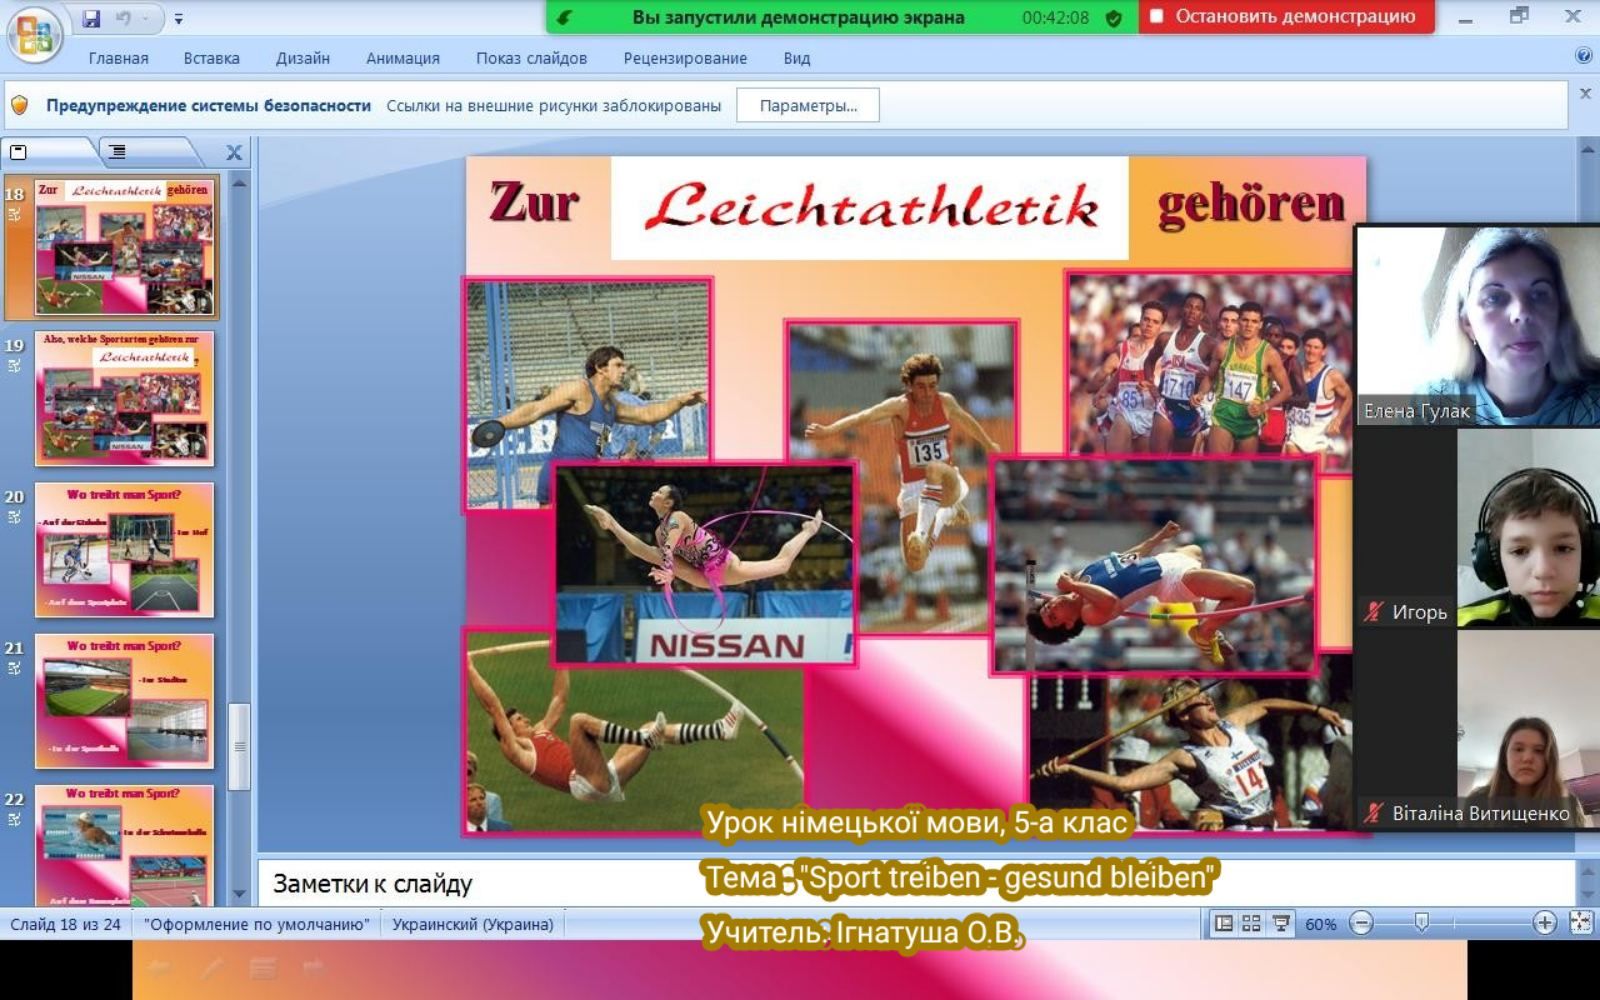
Task: Switch to Slide Sorter view
Action: coord(1251,923)
